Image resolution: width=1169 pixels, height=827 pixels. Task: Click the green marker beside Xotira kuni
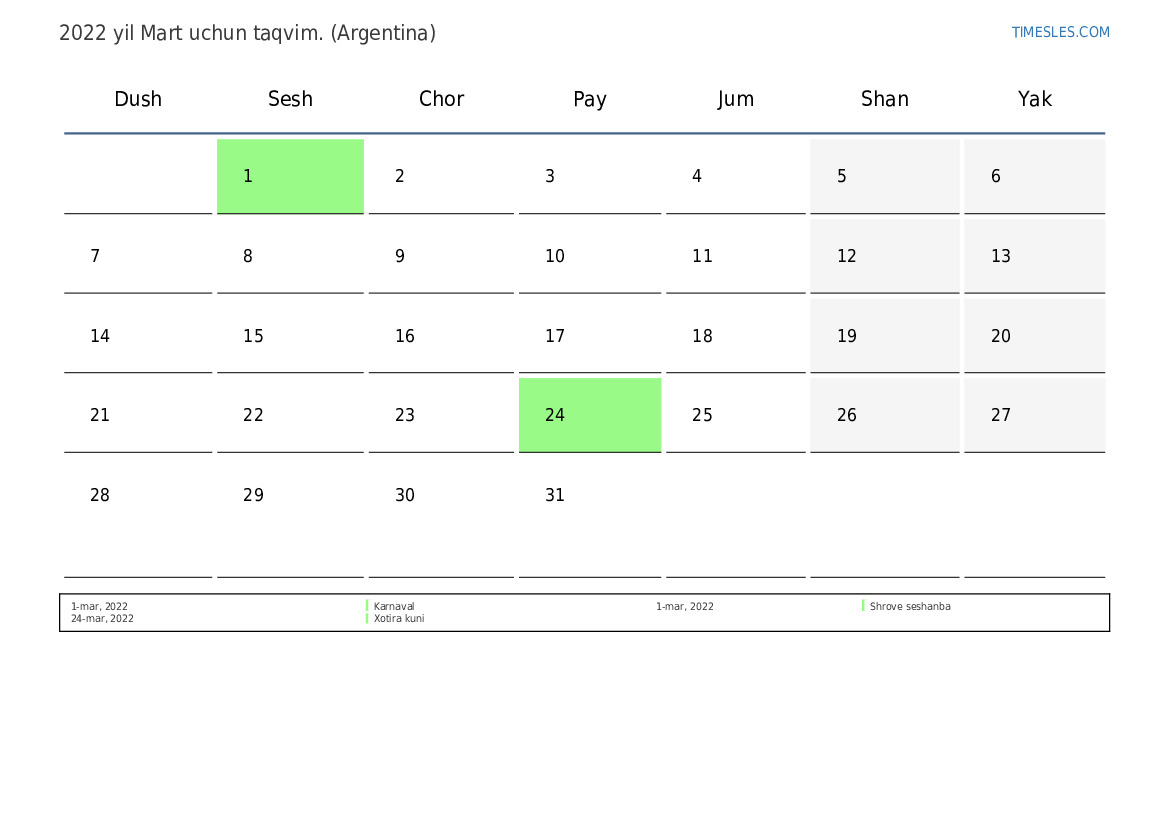tap(367, 617)
